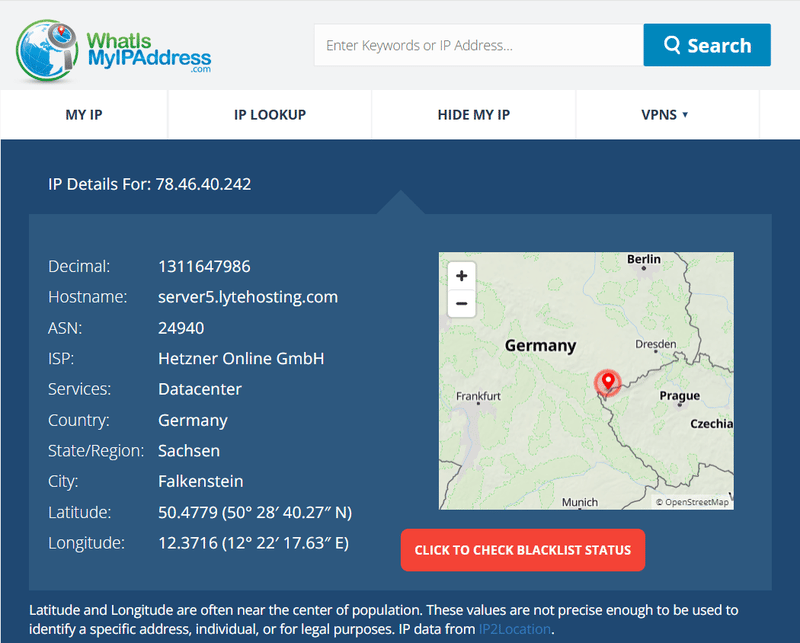
Task: Click the blue Search button
Action: point(707,45)
